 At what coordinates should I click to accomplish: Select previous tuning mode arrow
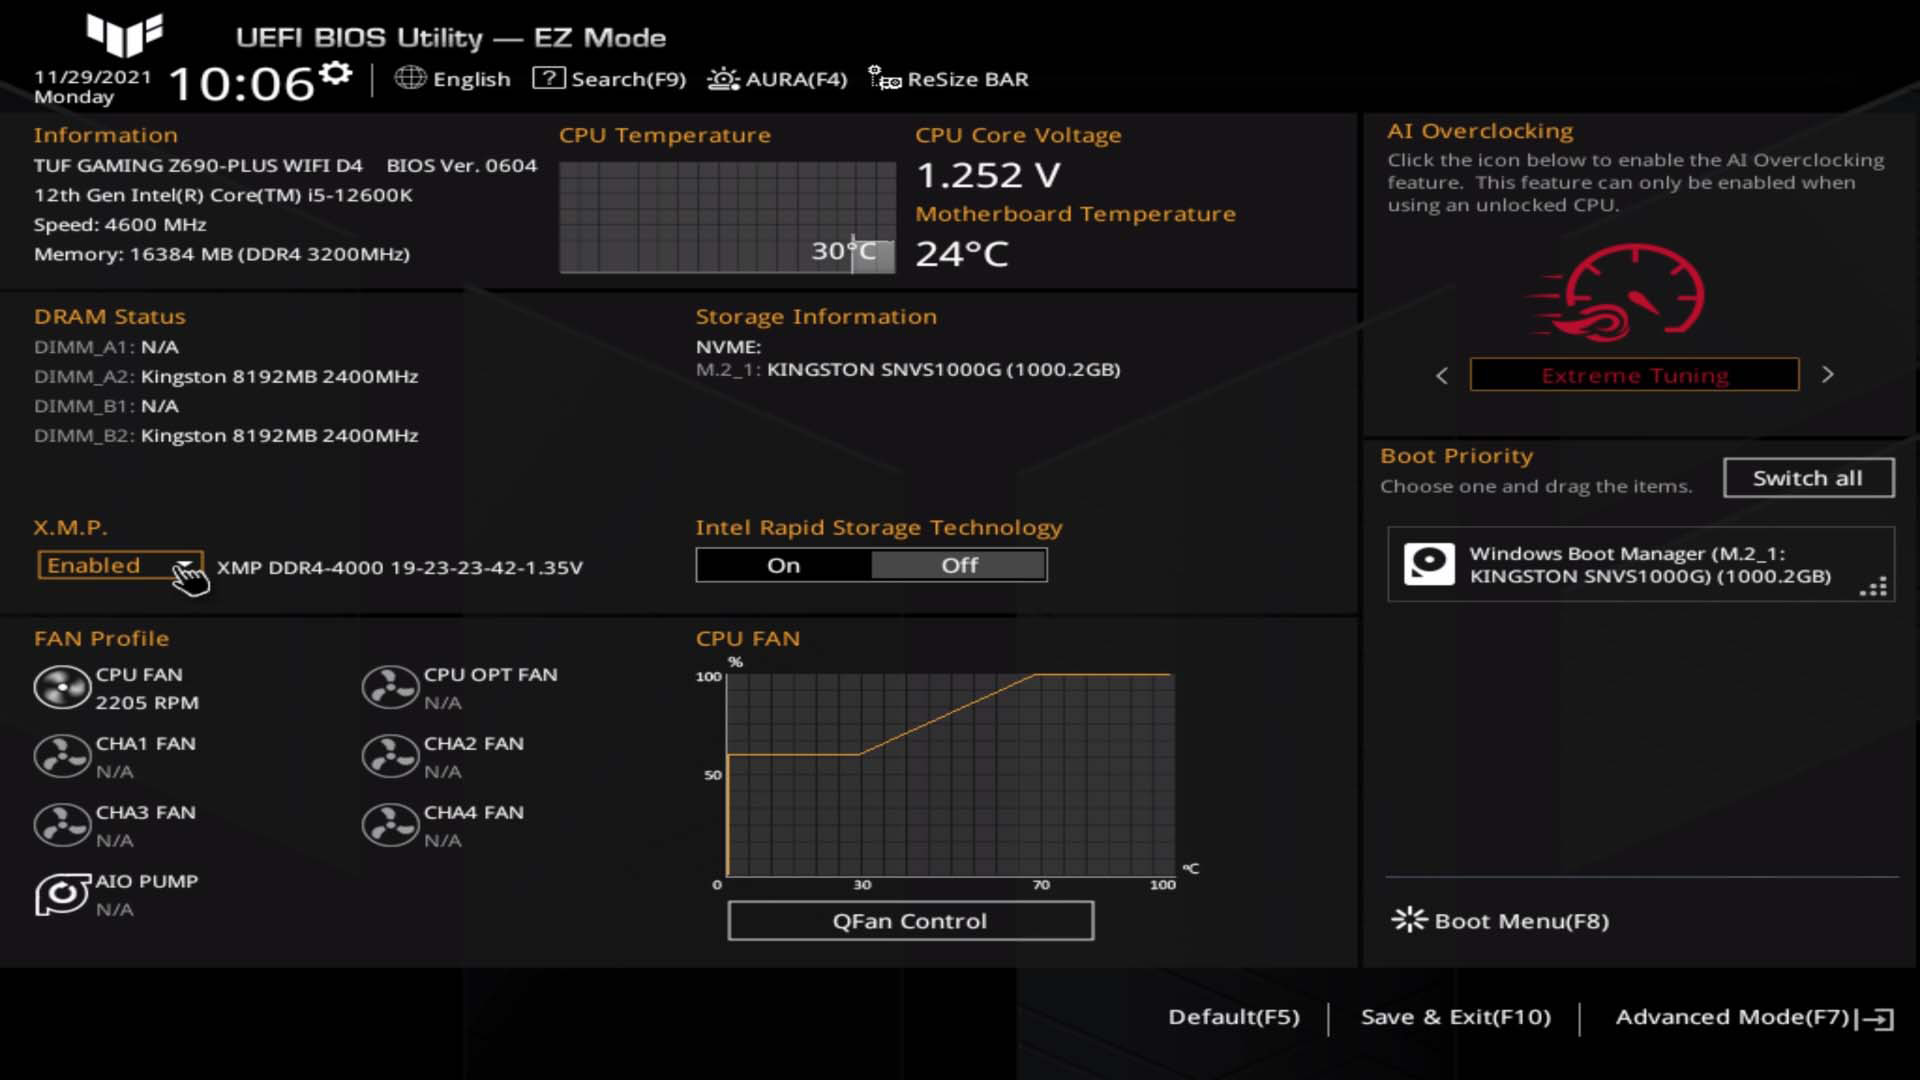tap(1441, 375)
